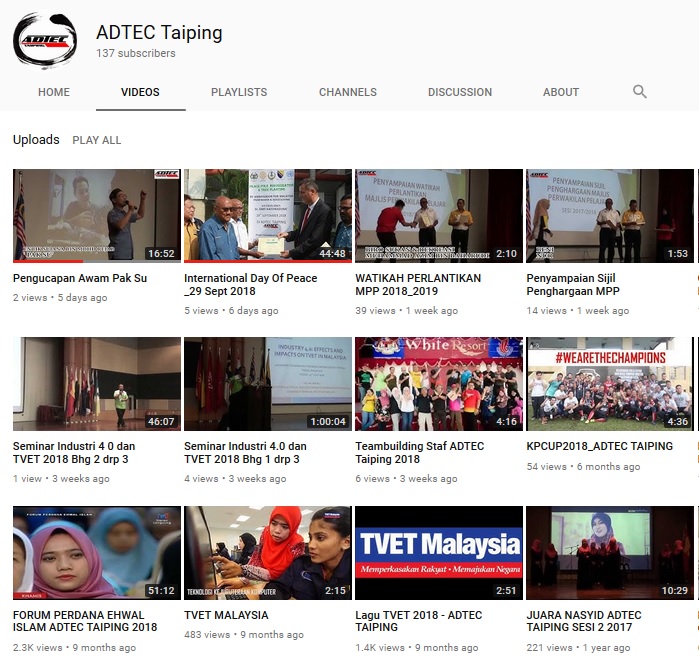The height and width of the screenshot is (657, 699).
Task: Open Penyampaian Sijil Penghargaan MPP thumbnail
Action: (x=610, y=216)
